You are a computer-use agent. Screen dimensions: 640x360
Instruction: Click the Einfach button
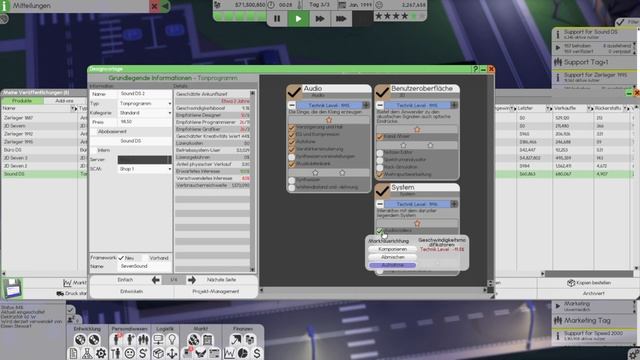(x=125, y=280)
